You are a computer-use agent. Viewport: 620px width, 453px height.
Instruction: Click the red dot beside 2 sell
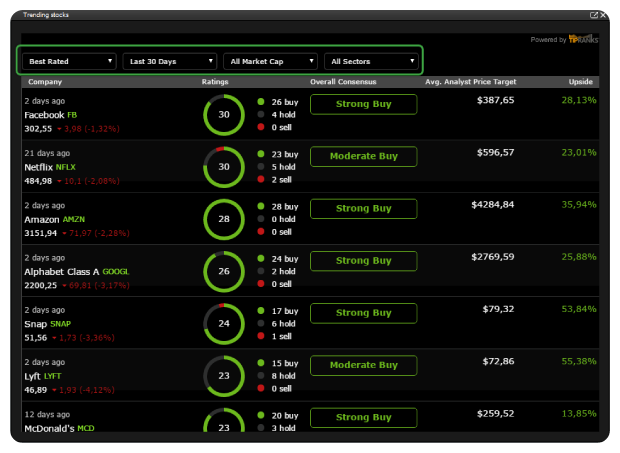tap(261, 179)
